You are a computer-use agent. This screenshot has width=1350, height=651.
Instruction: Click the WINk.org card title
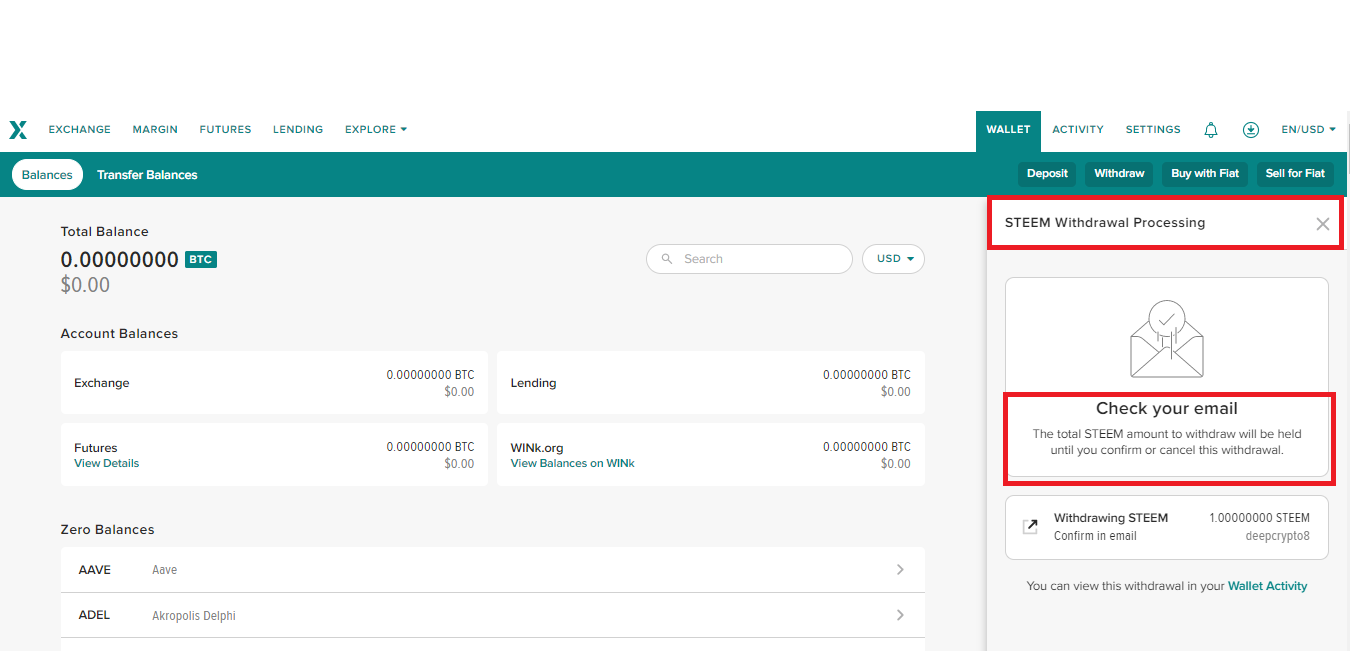click(537, 448)
